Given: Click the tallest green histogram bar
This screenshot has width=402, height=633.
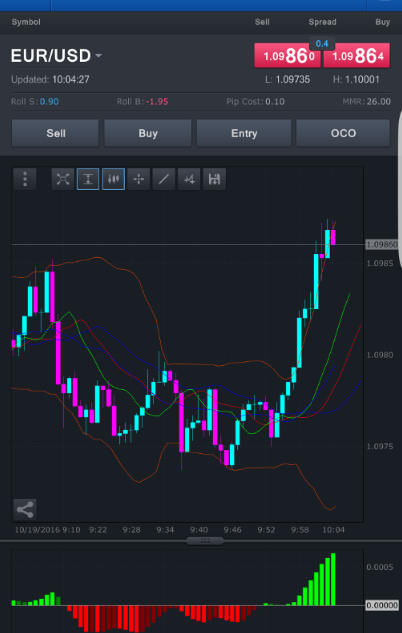Looking at the screenshot, I should [x=333, y=579].
